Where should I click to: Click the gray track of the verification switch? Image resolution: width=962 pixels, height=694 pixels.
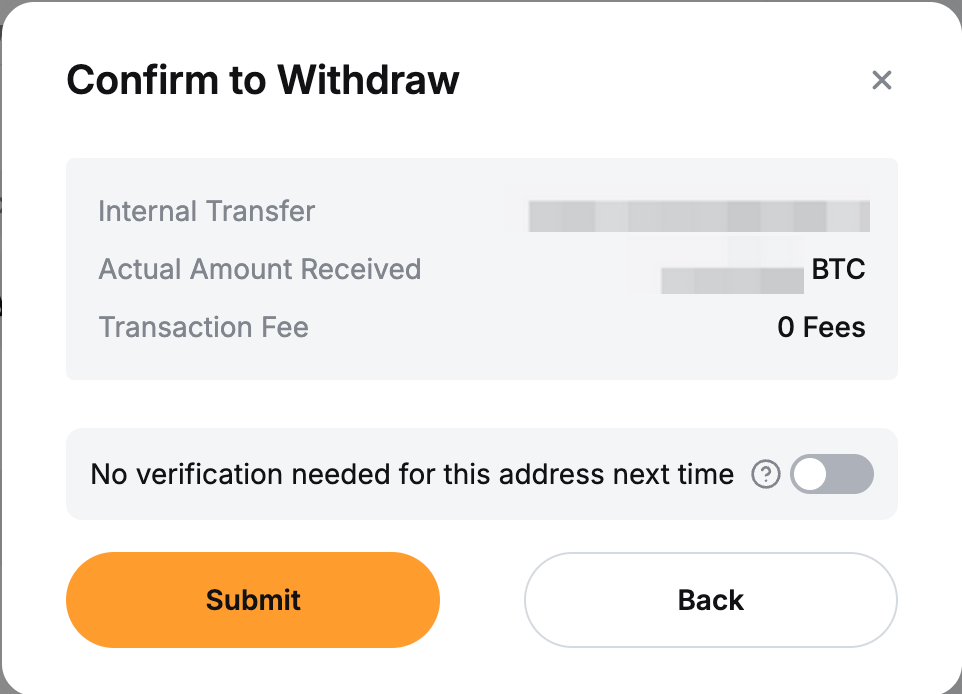852,475
